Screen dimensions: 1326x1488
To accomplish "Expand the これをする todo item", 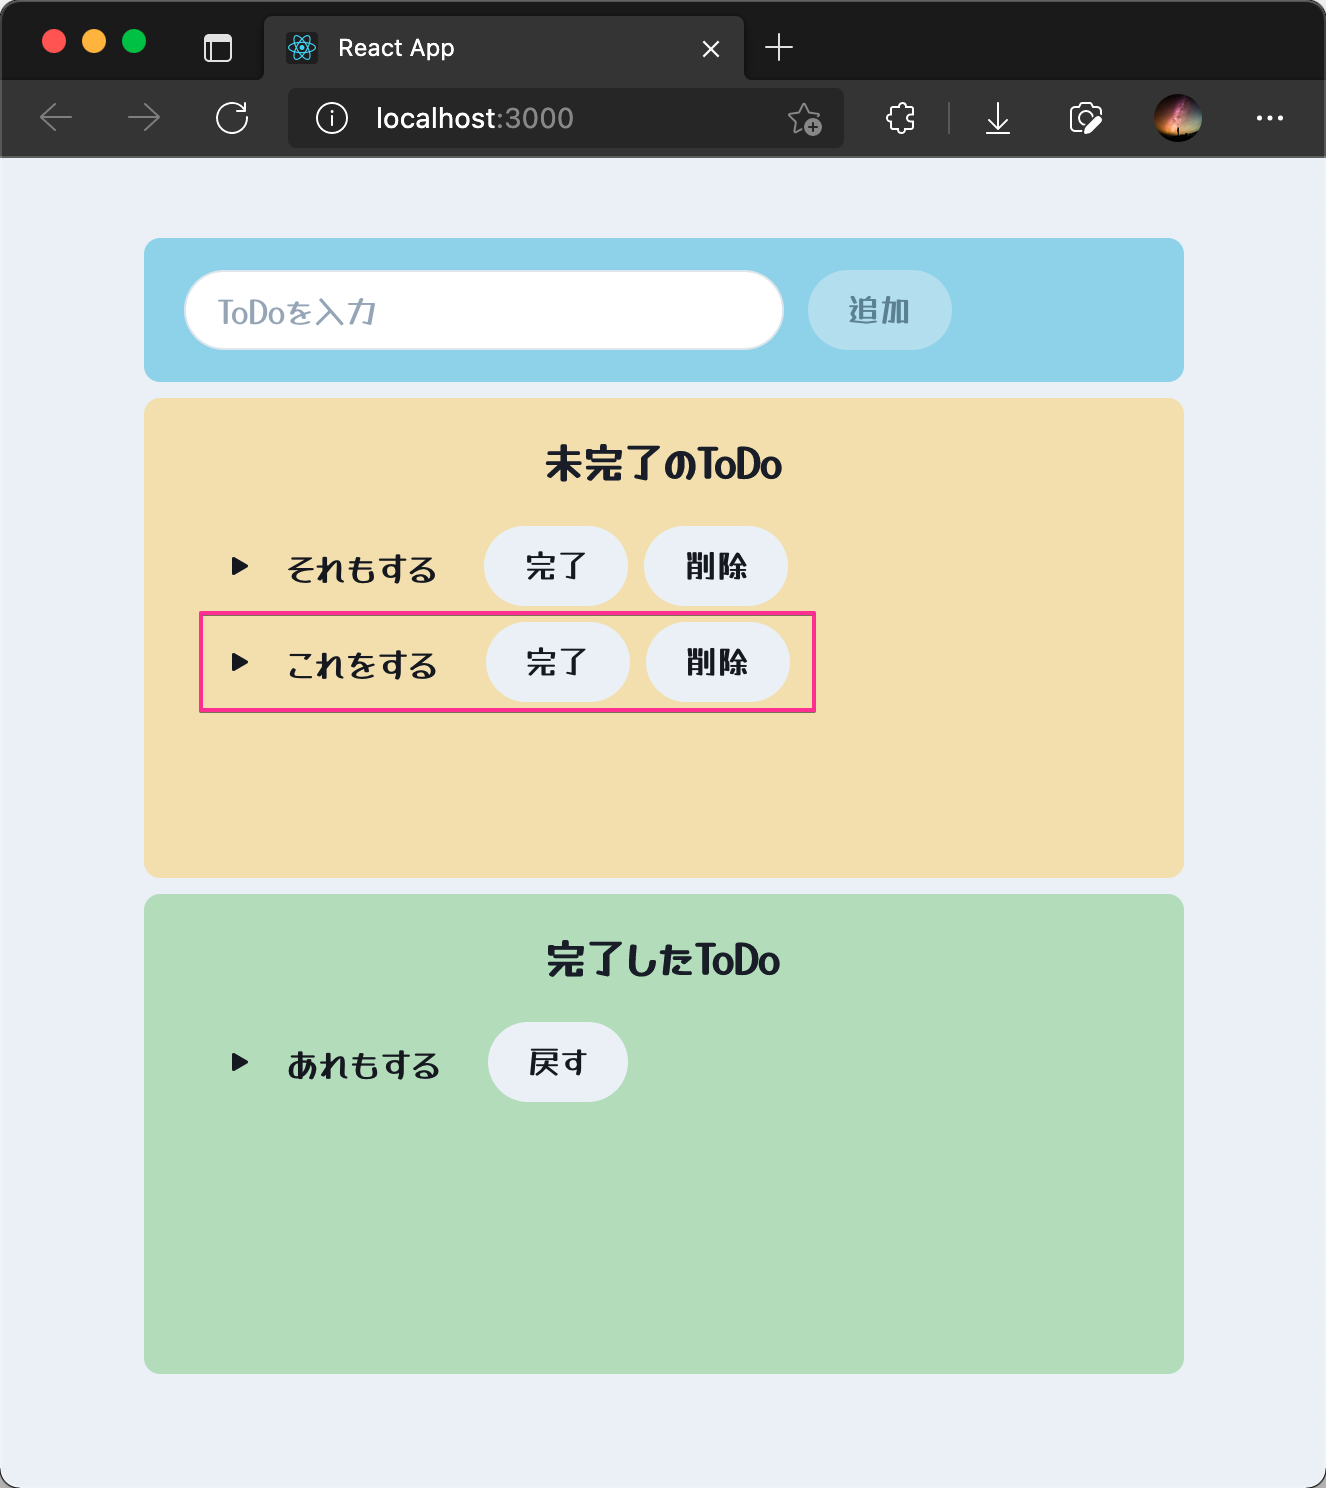I will (x=239, y=662).
